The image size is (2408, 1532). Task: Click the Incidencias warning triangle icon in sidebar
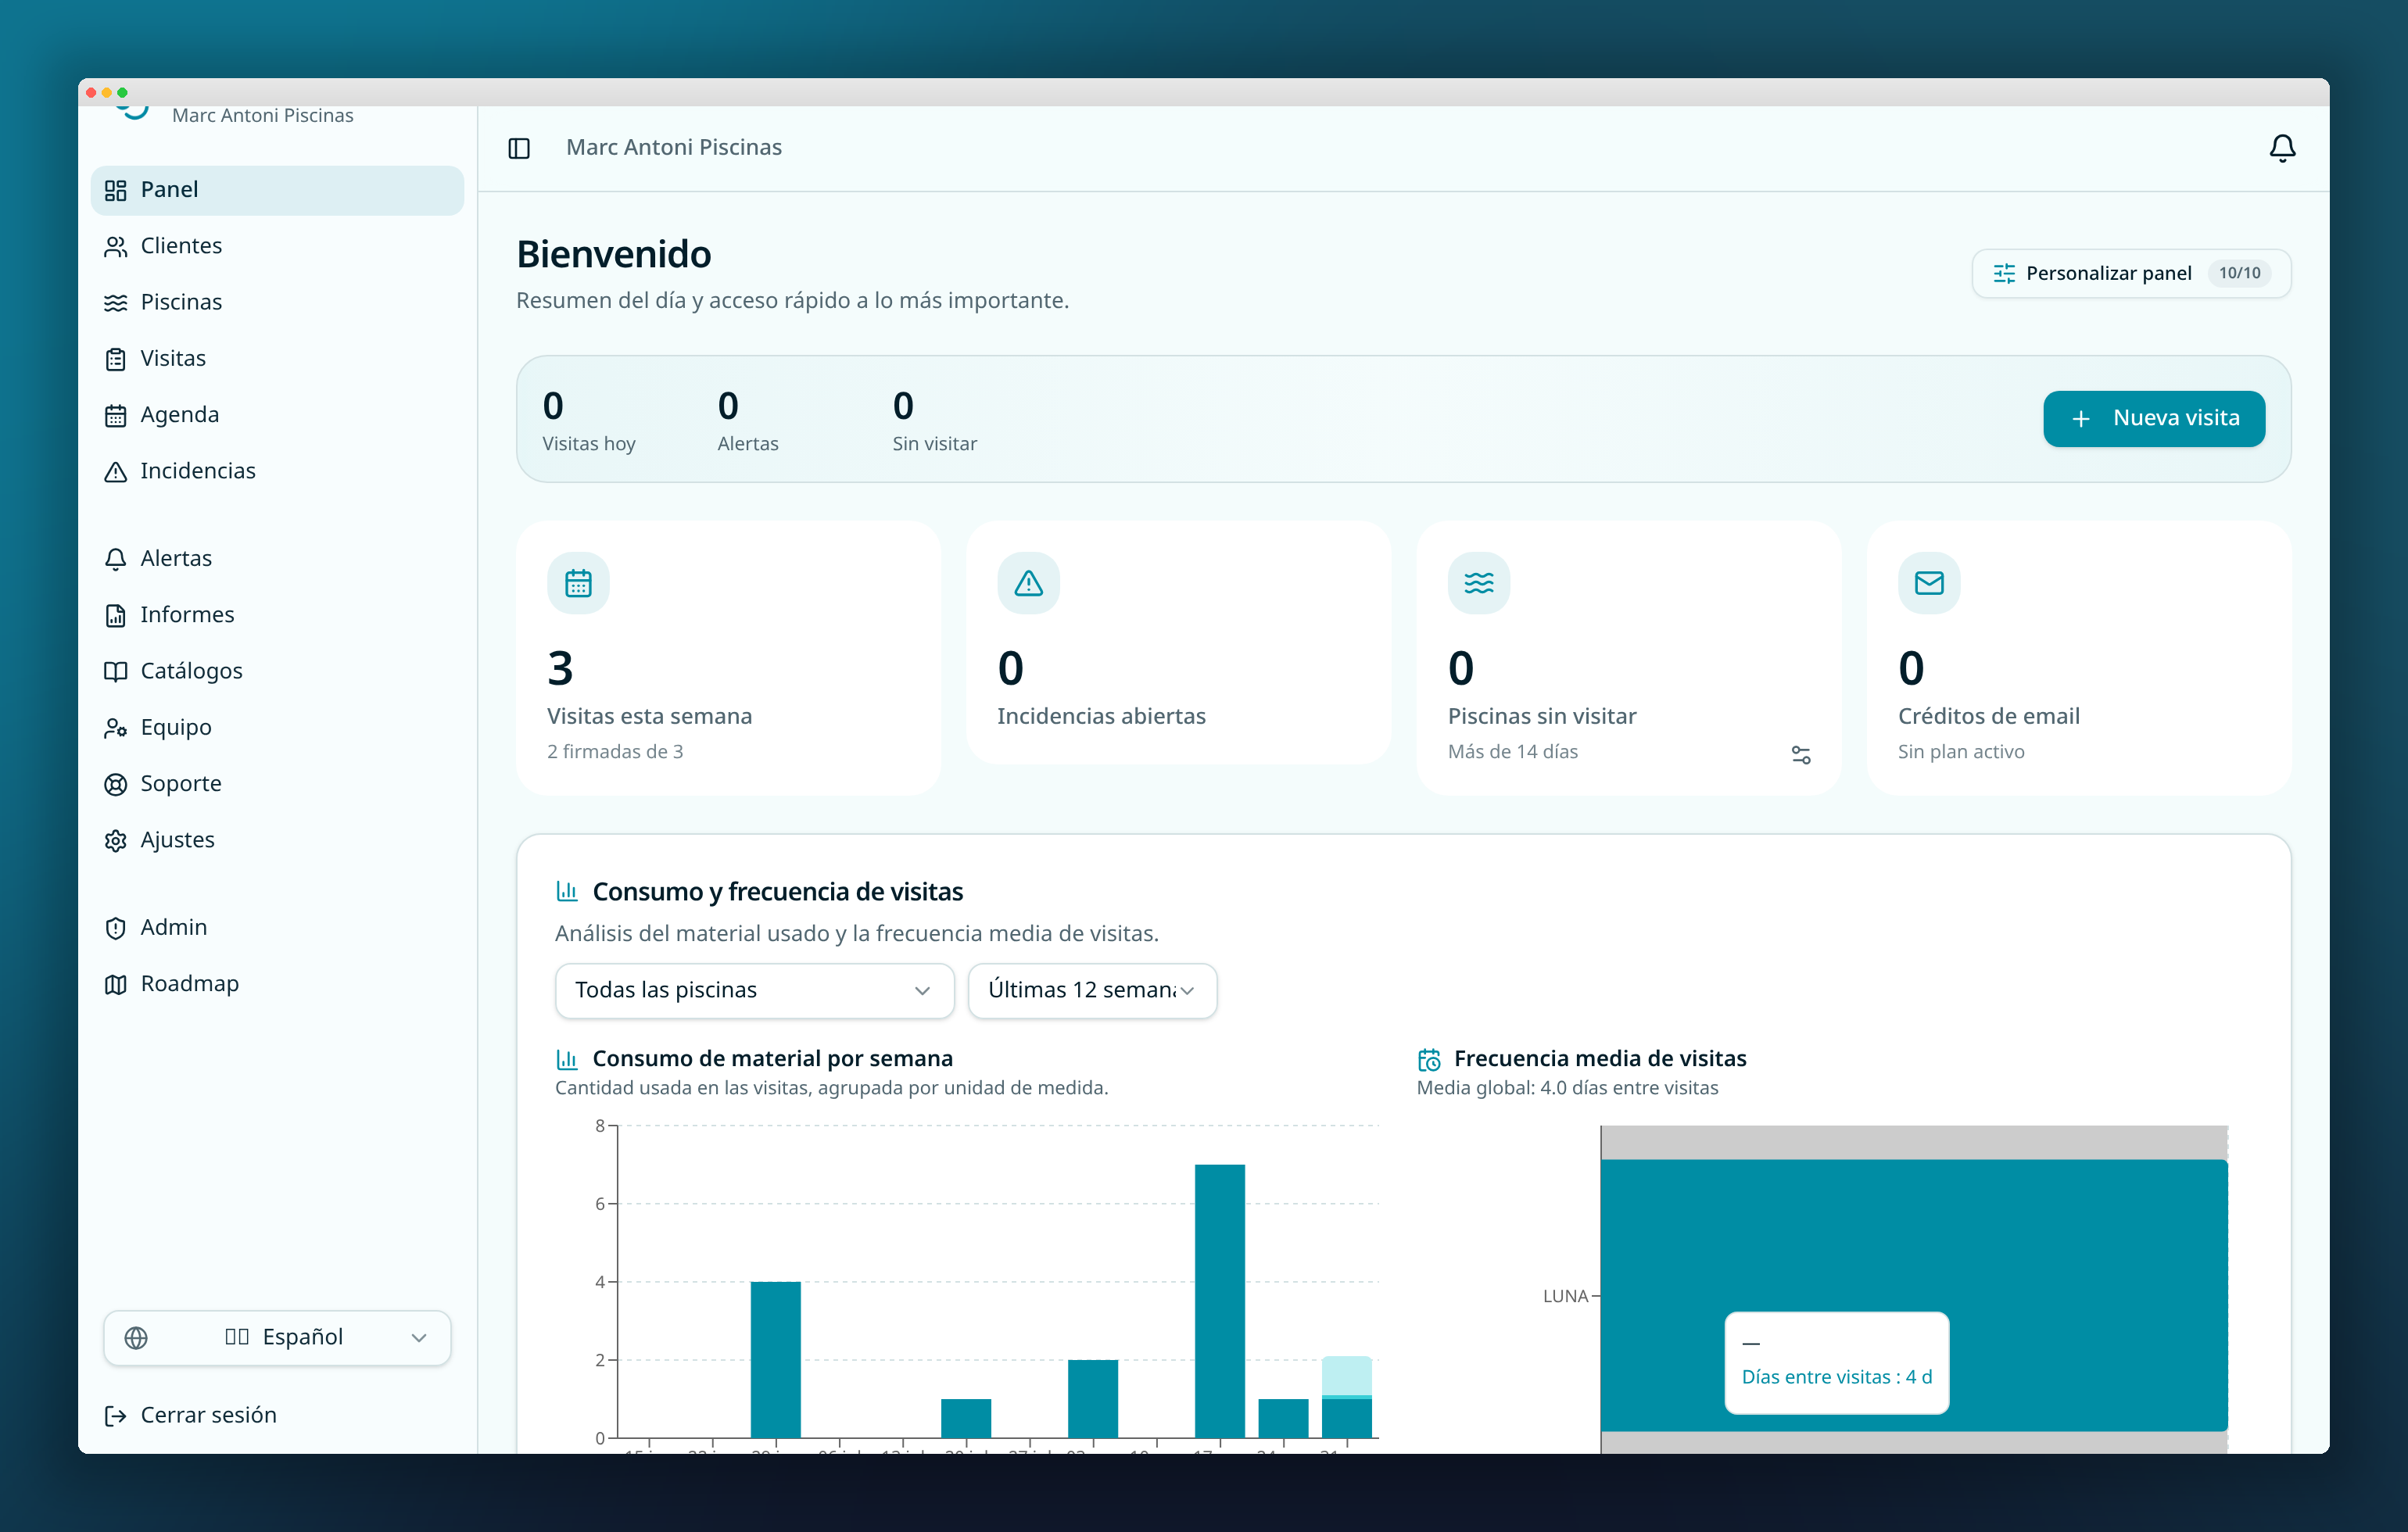(116, 471)
